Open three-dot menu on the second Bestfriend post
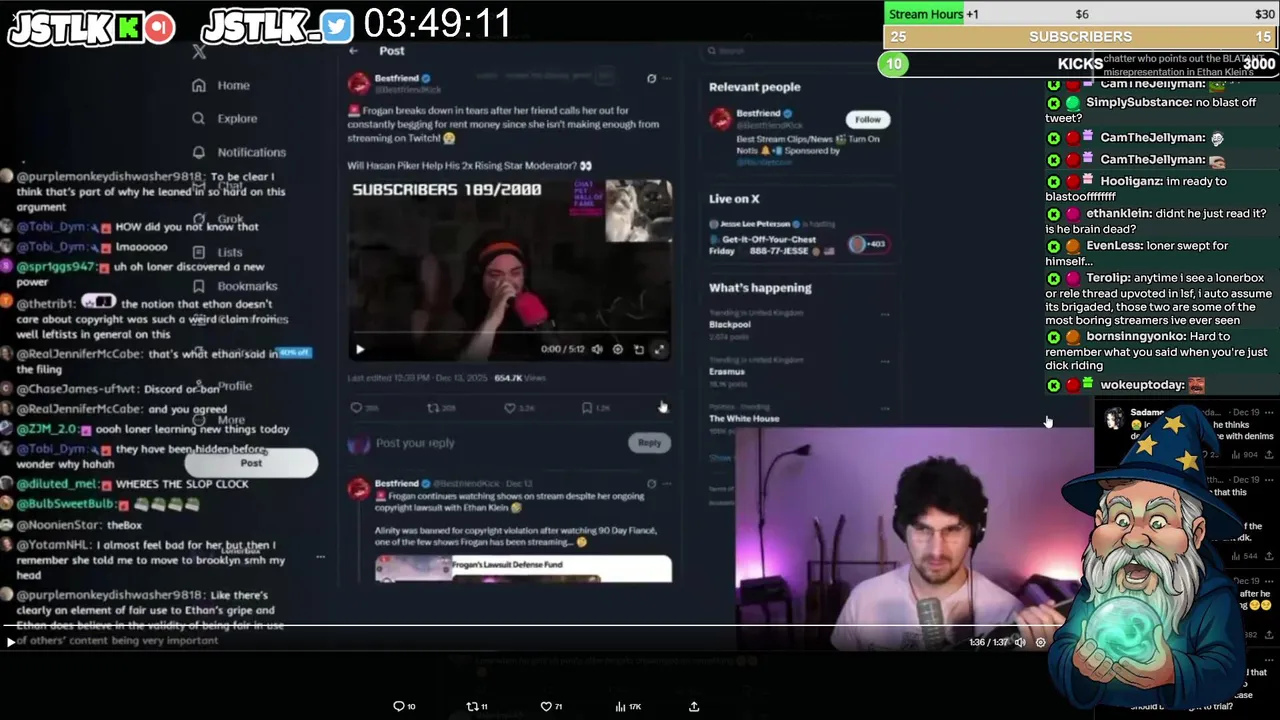Screen dimensions: 1280x720 coord(667,484)
